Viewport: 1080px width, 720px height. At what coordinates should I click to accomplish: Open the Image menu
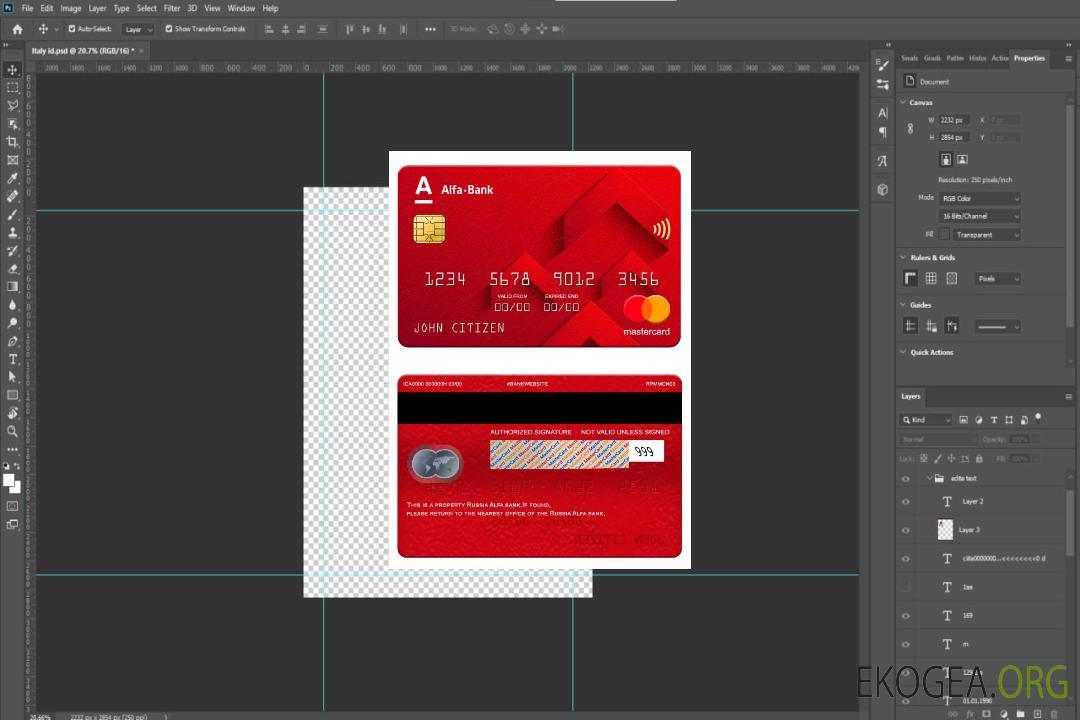click(x=70, y=8)
